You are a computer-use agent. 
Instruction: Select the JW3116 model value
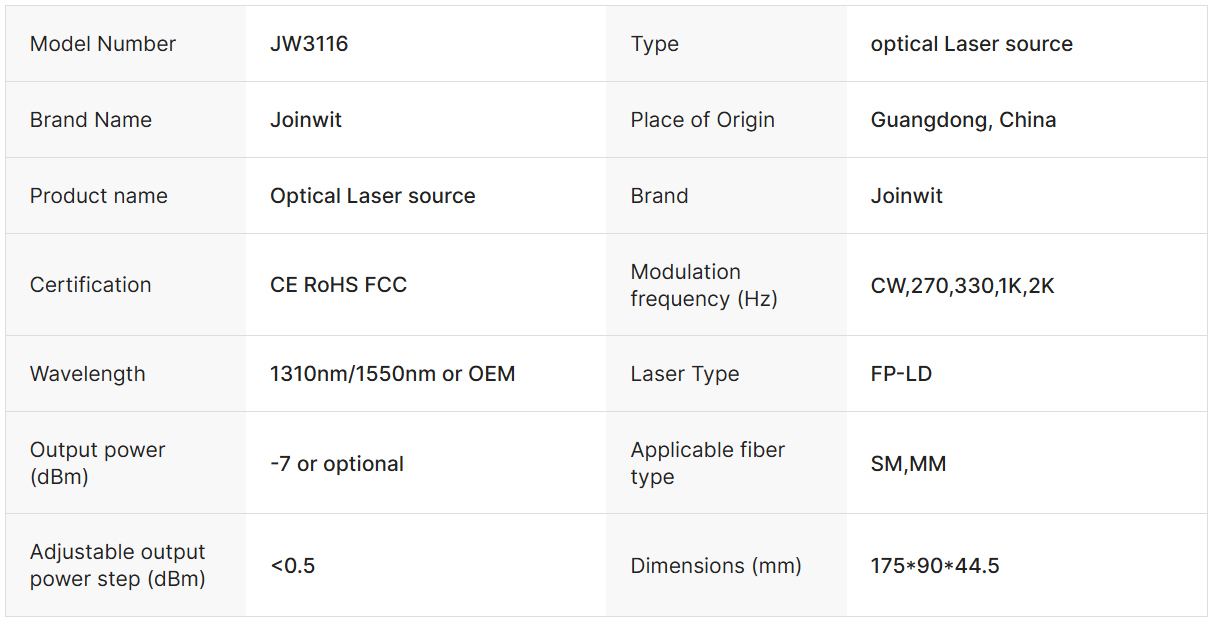309,44
